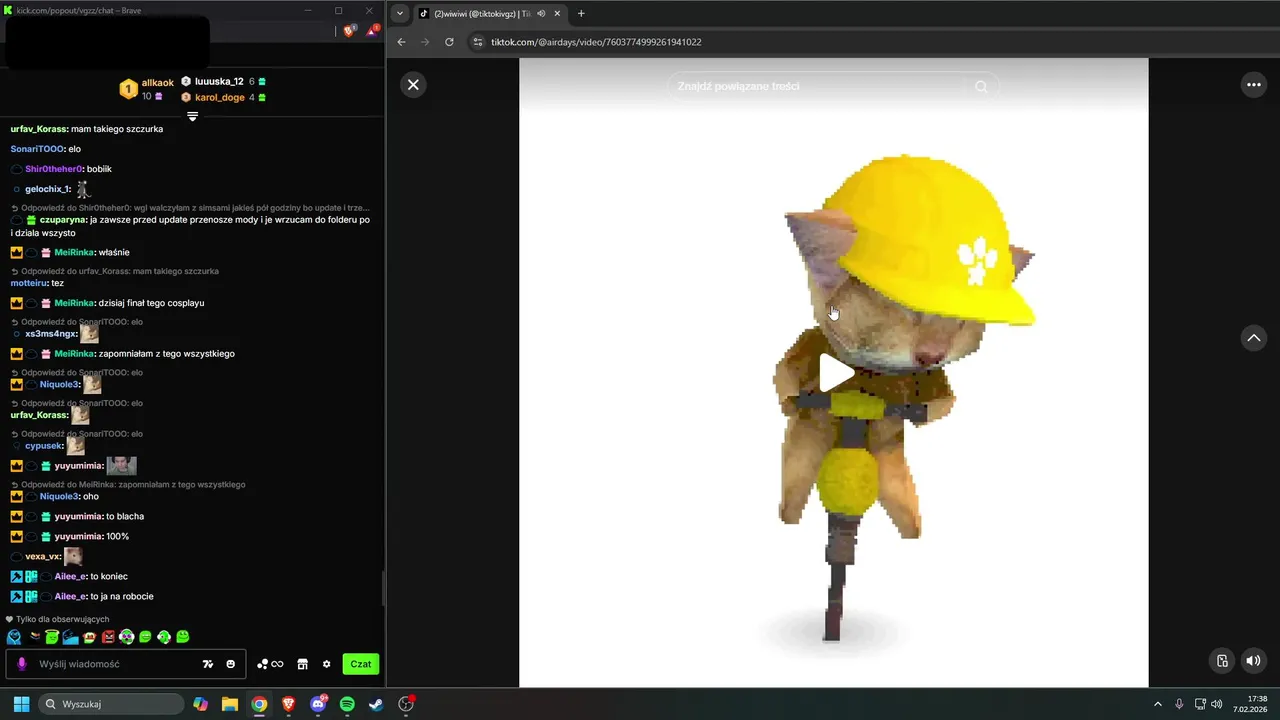Play the TikTok video
Viewport: 1280px width, 720px height.
click(836, 373)
